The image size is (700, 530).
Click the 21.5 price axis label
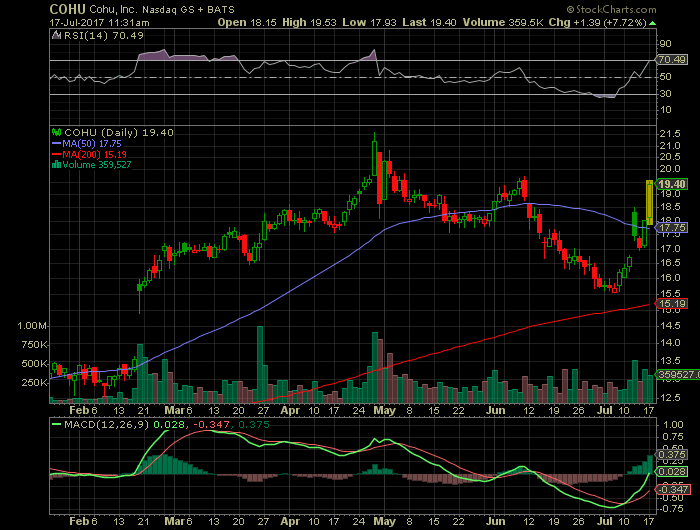(x=671, y=134)
